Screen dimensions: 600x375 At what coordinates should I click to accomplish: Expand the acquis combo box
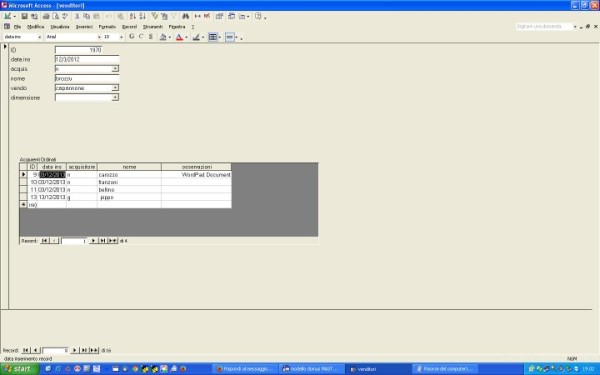[115, 69]
